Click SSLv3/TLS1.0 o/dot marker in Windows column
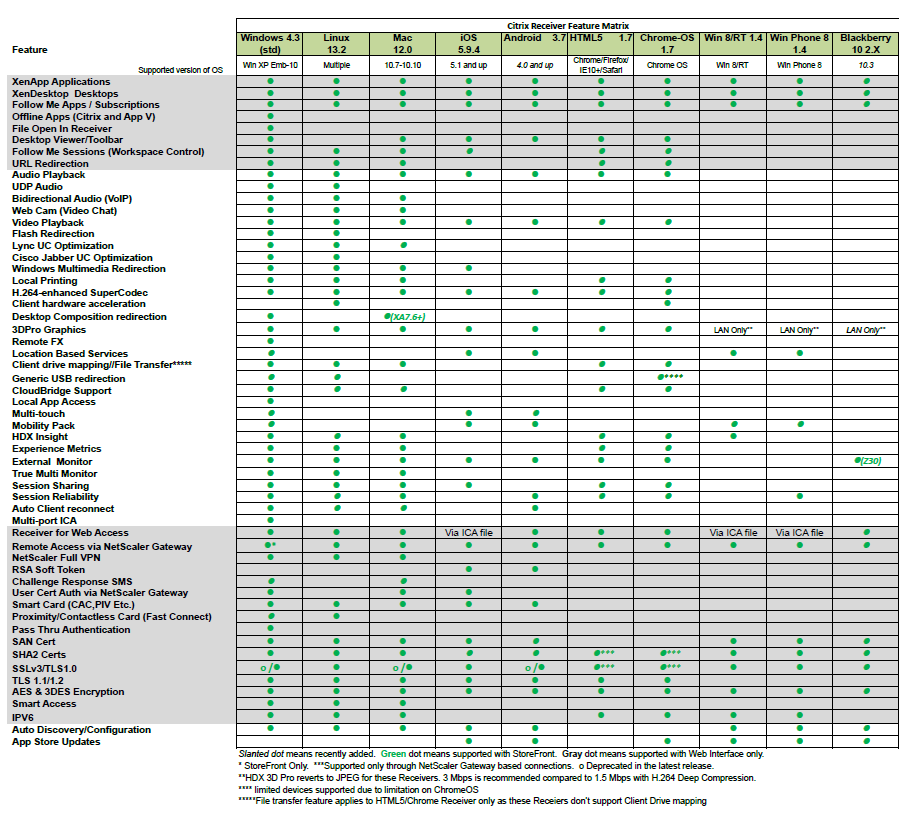This screenshot has width=911, height=815. point(269,668)
